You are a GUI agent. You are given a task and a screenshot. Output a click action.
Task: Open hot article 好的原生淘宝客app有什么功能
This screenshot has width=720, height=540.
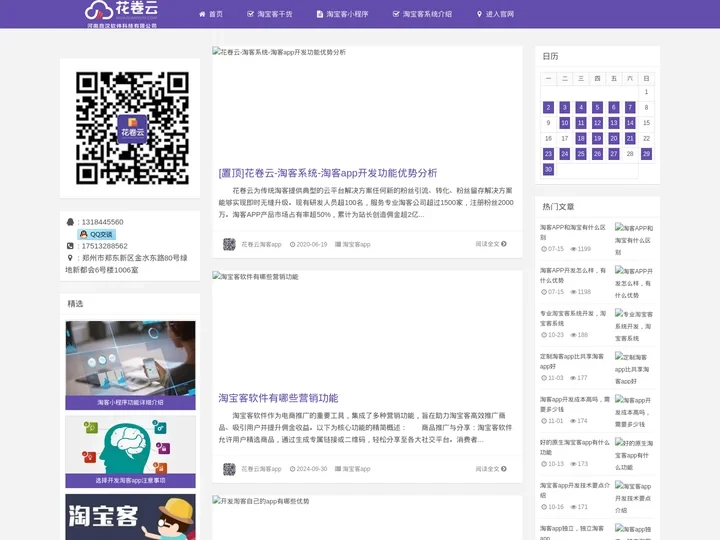(x=574, y=447)
